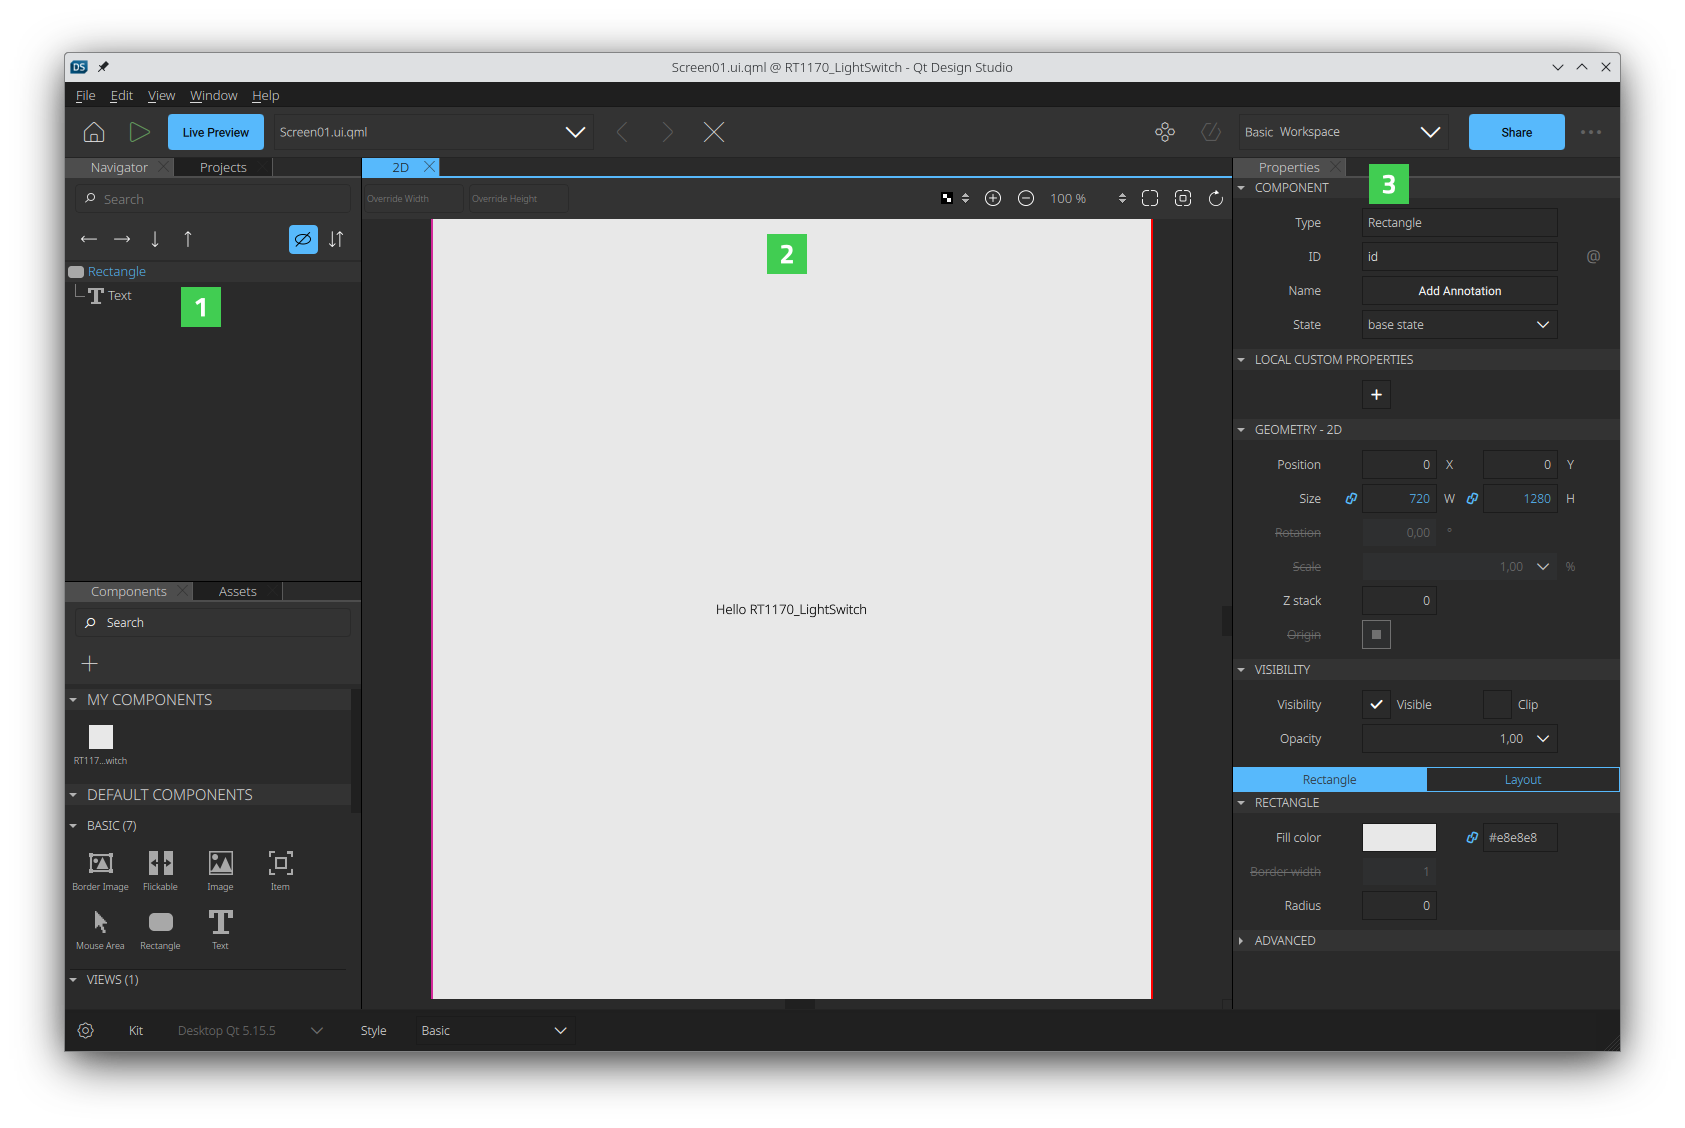Click the reset view refresh icon

[x=1215, y=198]
